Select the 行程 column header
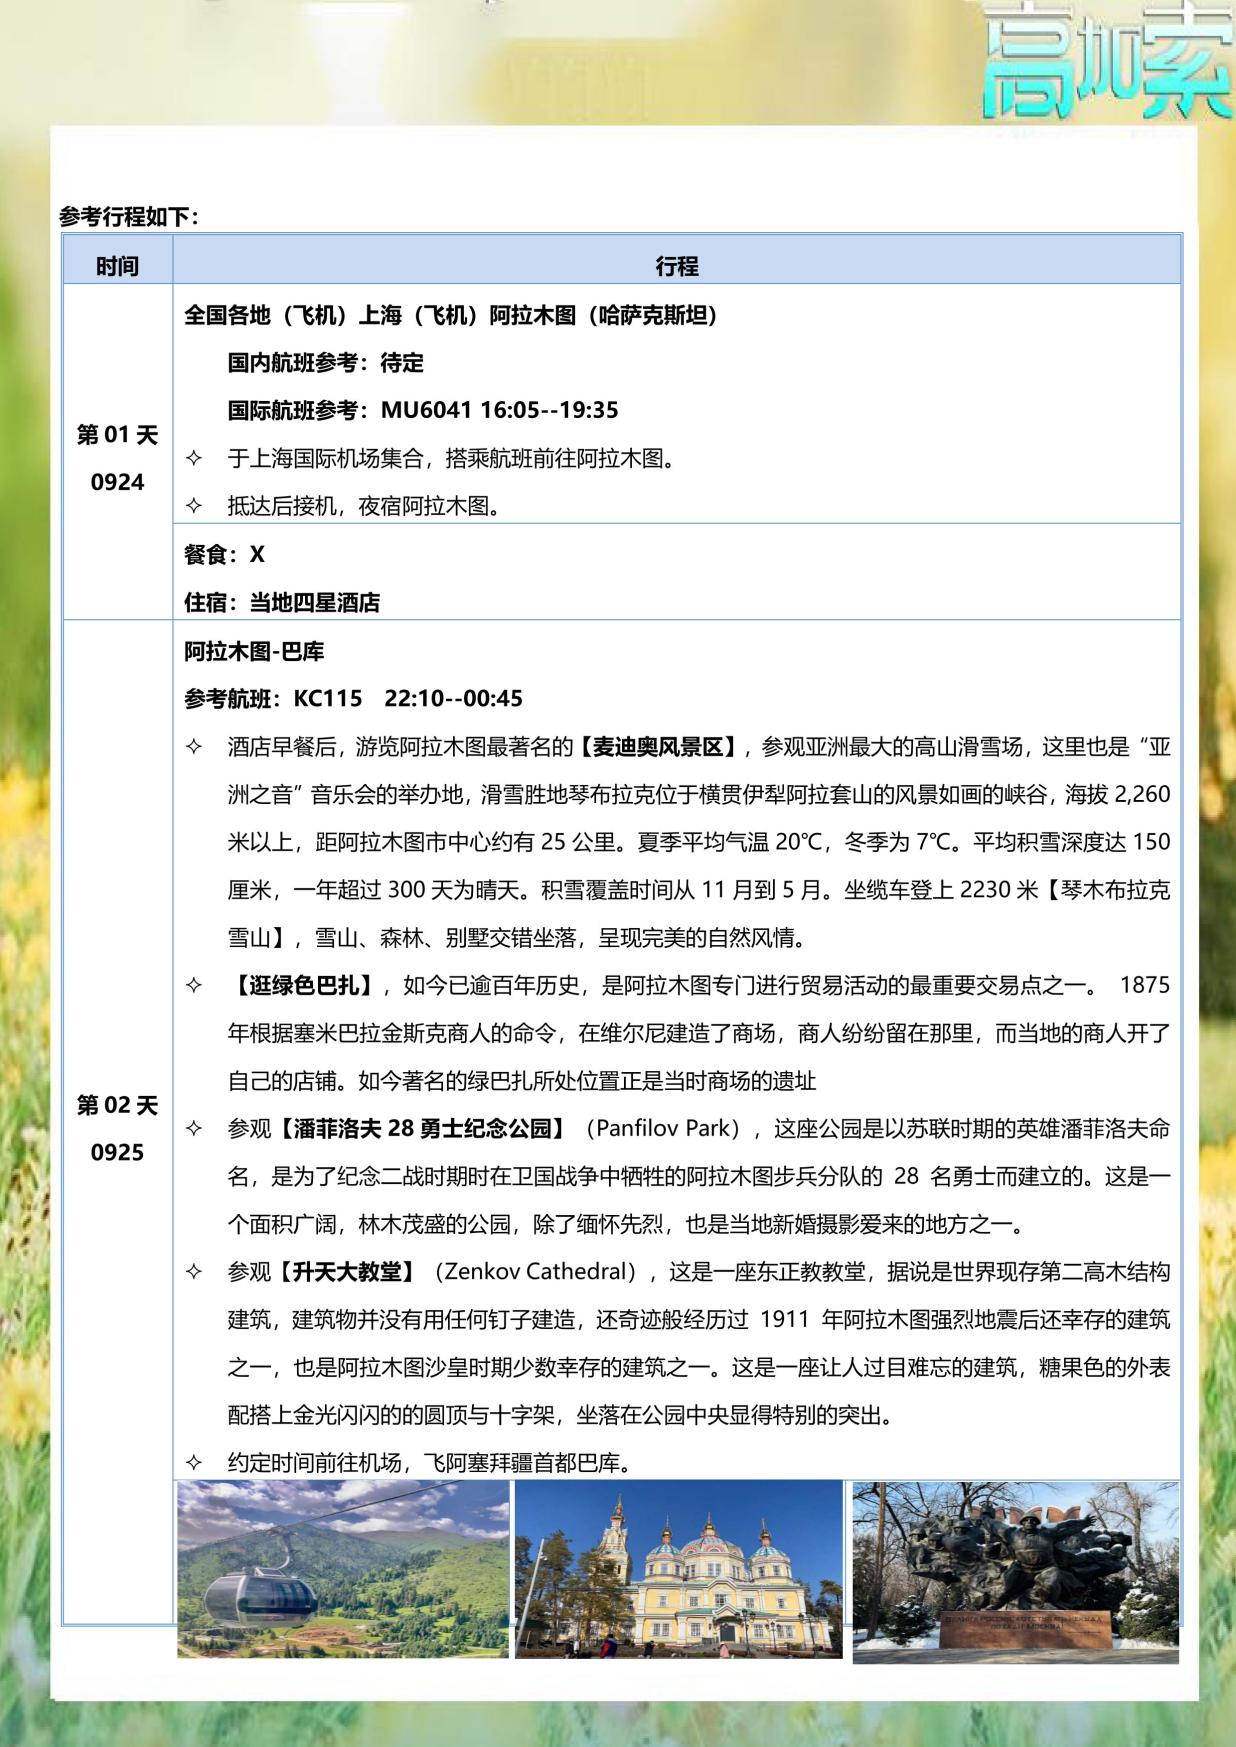 click(x=676, y=266)
